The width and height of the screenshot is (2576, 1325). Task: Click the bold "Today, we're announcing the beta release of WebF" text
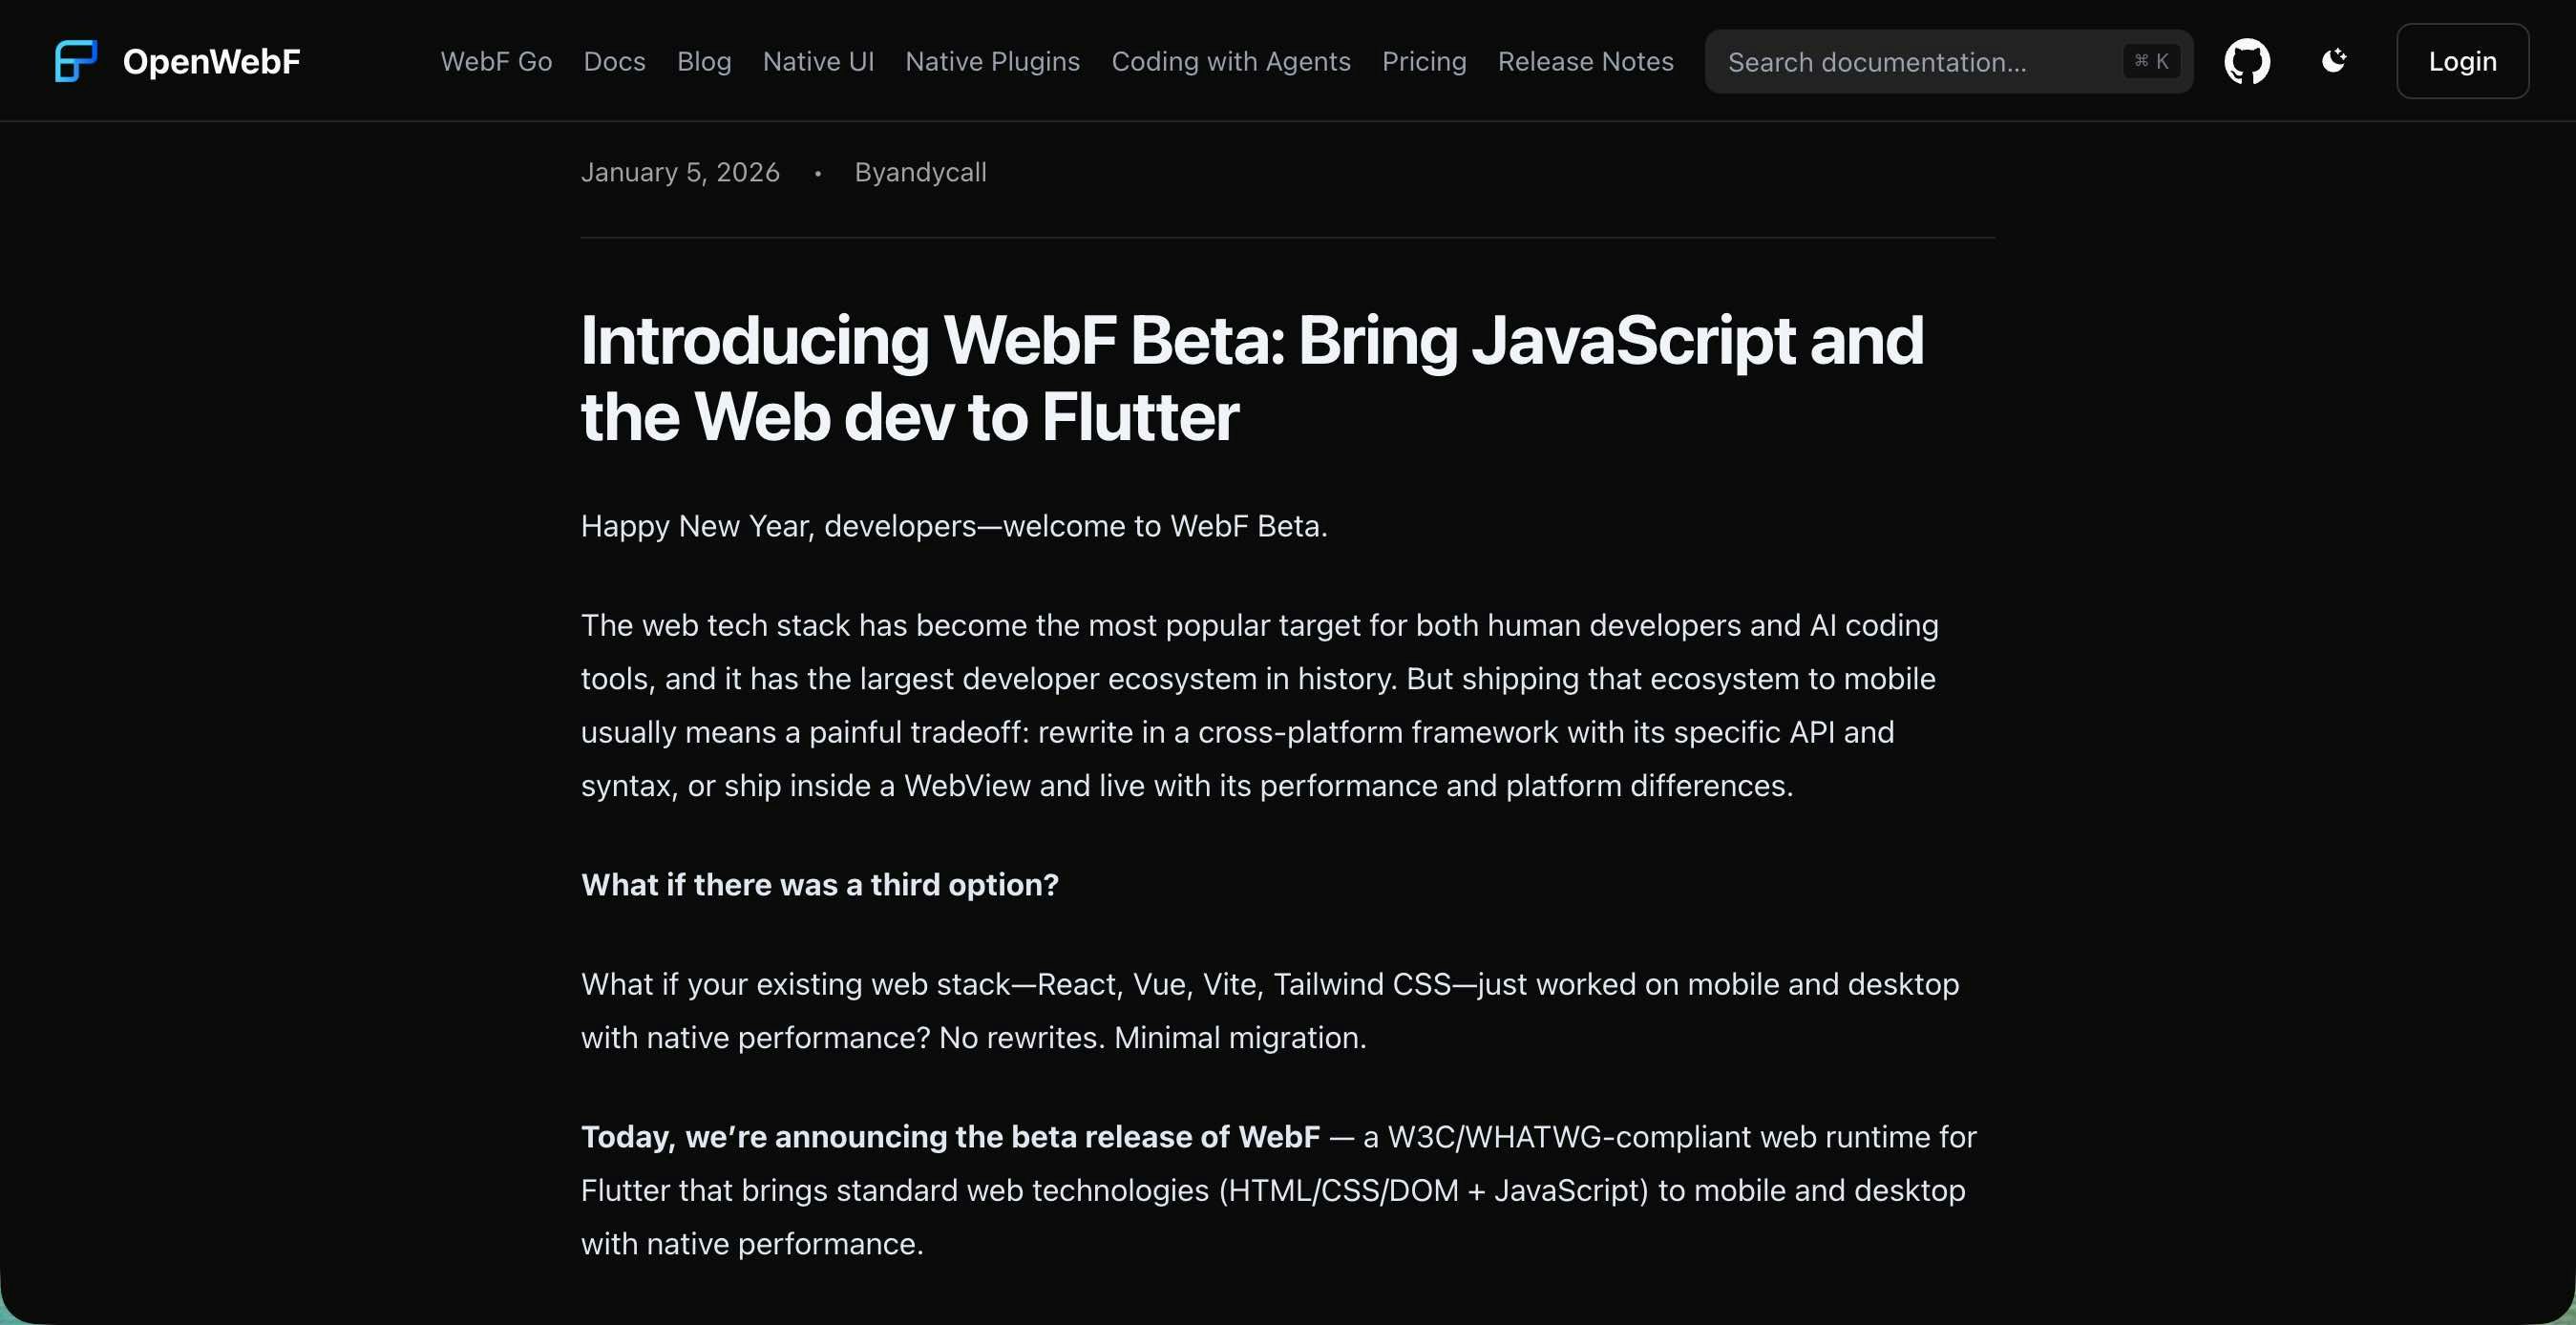(x=950, y=1136)
